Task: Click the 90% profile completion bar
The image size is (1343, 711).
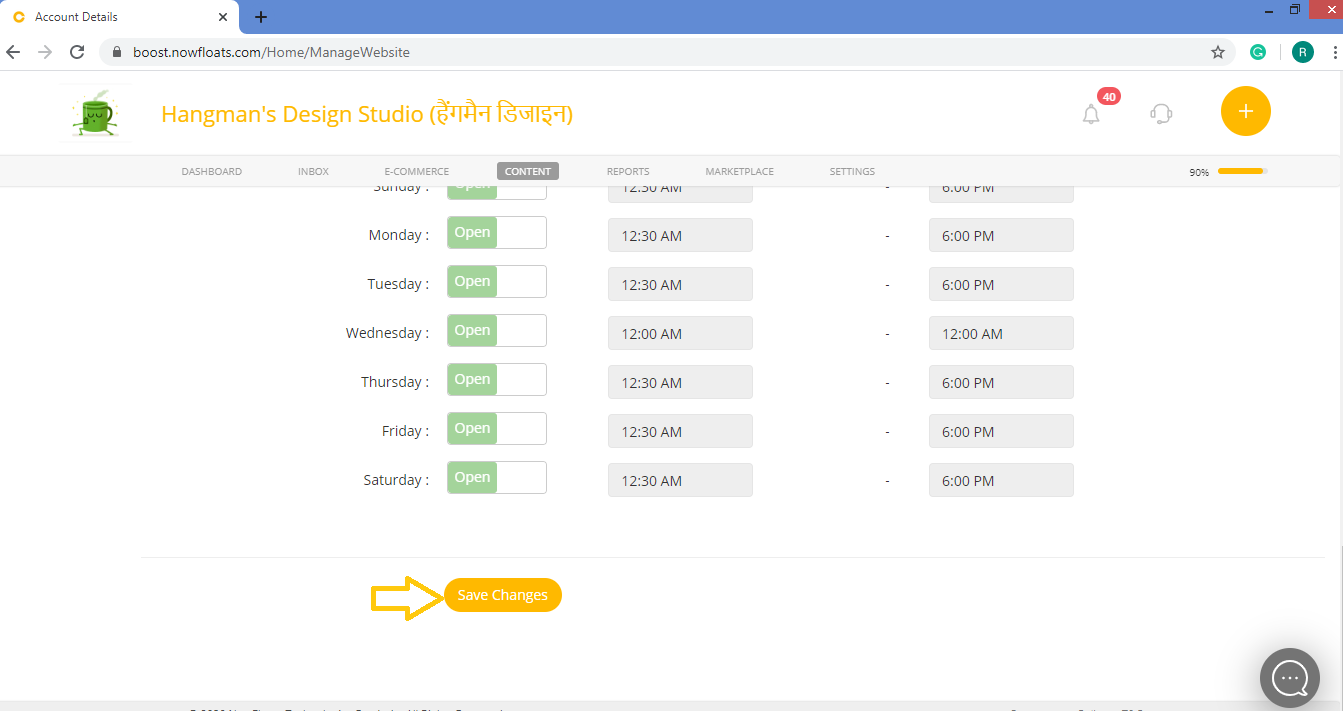Action: tap(1242, 171)
